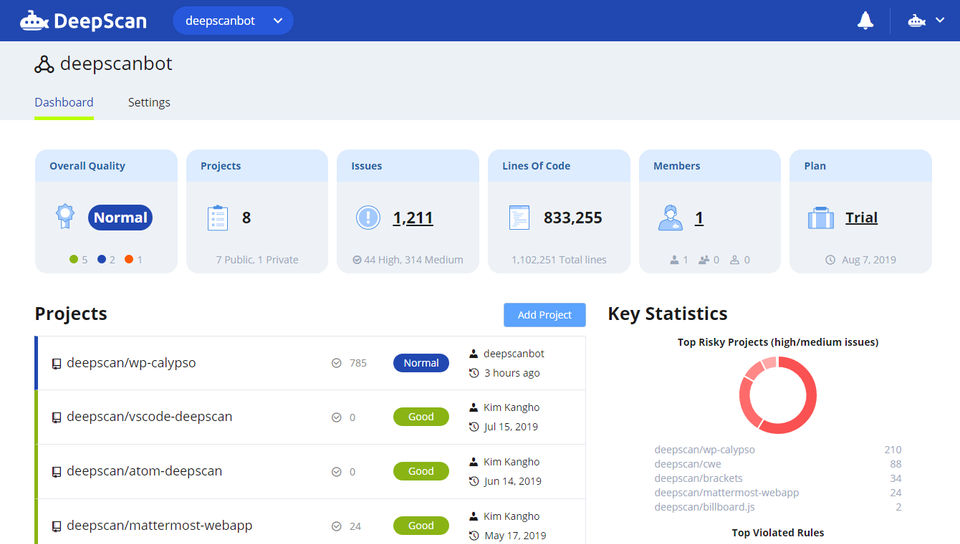Switch to the Settings tab
960x544 pixels.
[x=149, y=102]
